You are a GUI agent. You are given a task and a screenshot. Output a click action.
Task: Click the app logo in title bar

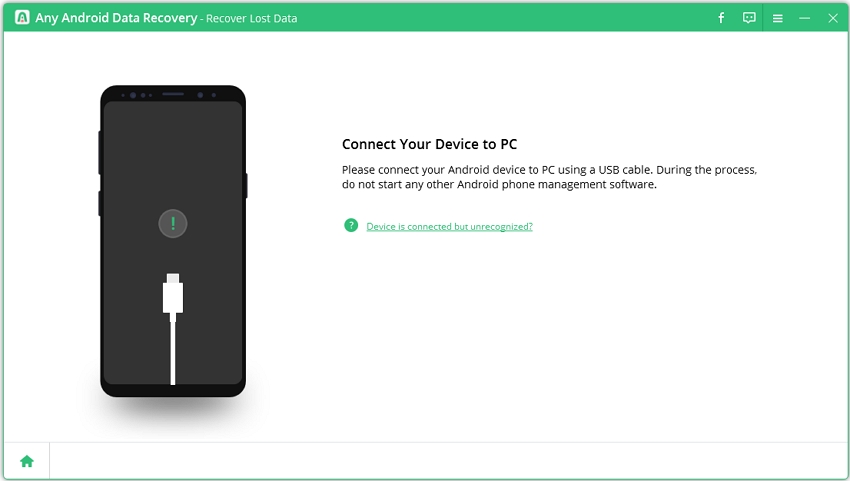click(22, 17)
